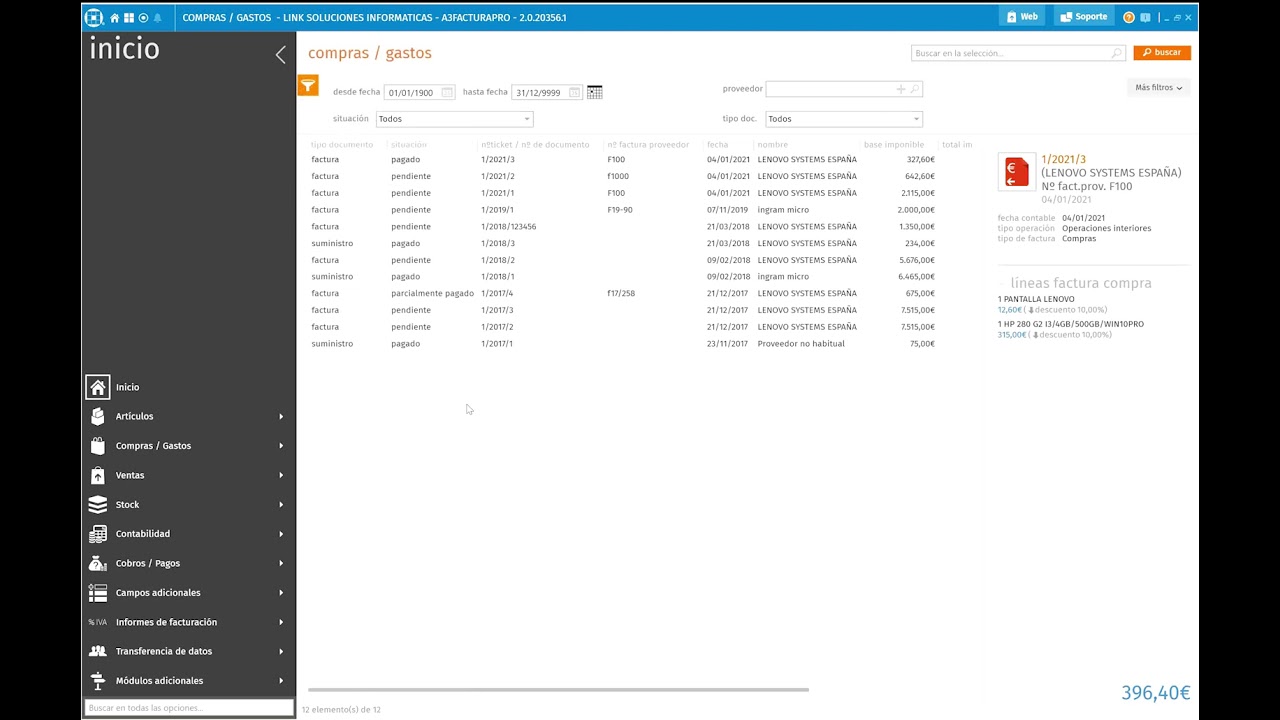The image size is (1280, 720).
Task: Expand the Campos adicionales submenu arrow
Action: click(x=281, y=593)
